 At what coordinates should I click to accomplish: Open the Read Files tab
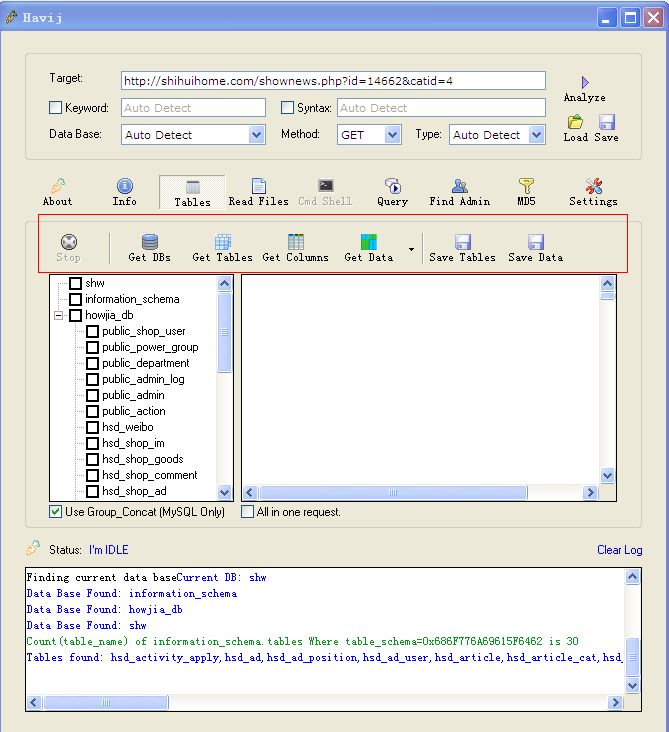click(259, 192)
